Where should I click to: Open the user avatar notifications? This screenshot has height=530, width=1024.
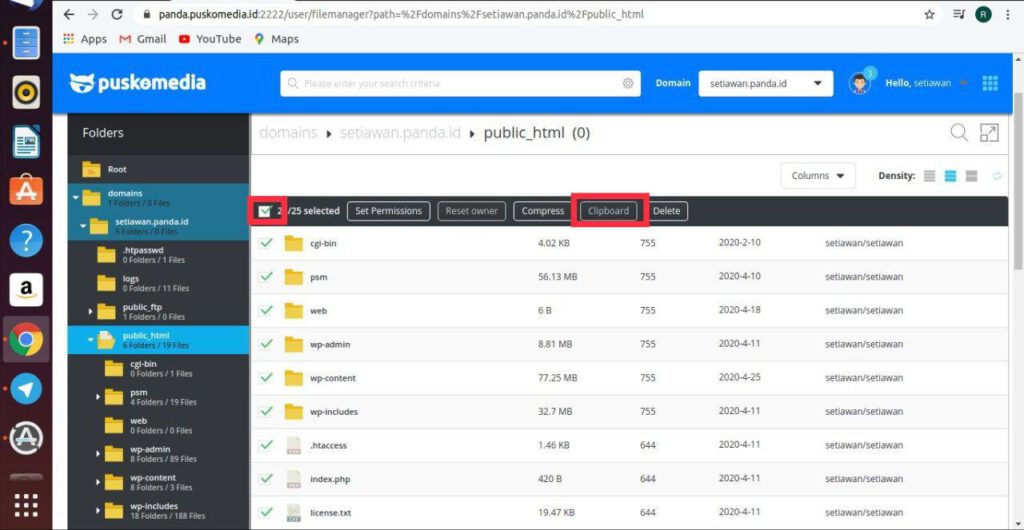pos(860,83)
